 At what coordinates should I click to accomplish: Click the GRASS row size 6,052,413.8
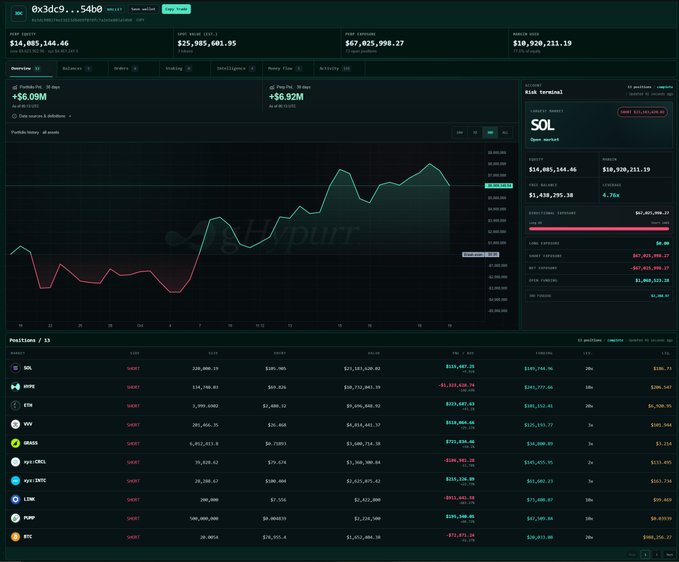point(204,444)
